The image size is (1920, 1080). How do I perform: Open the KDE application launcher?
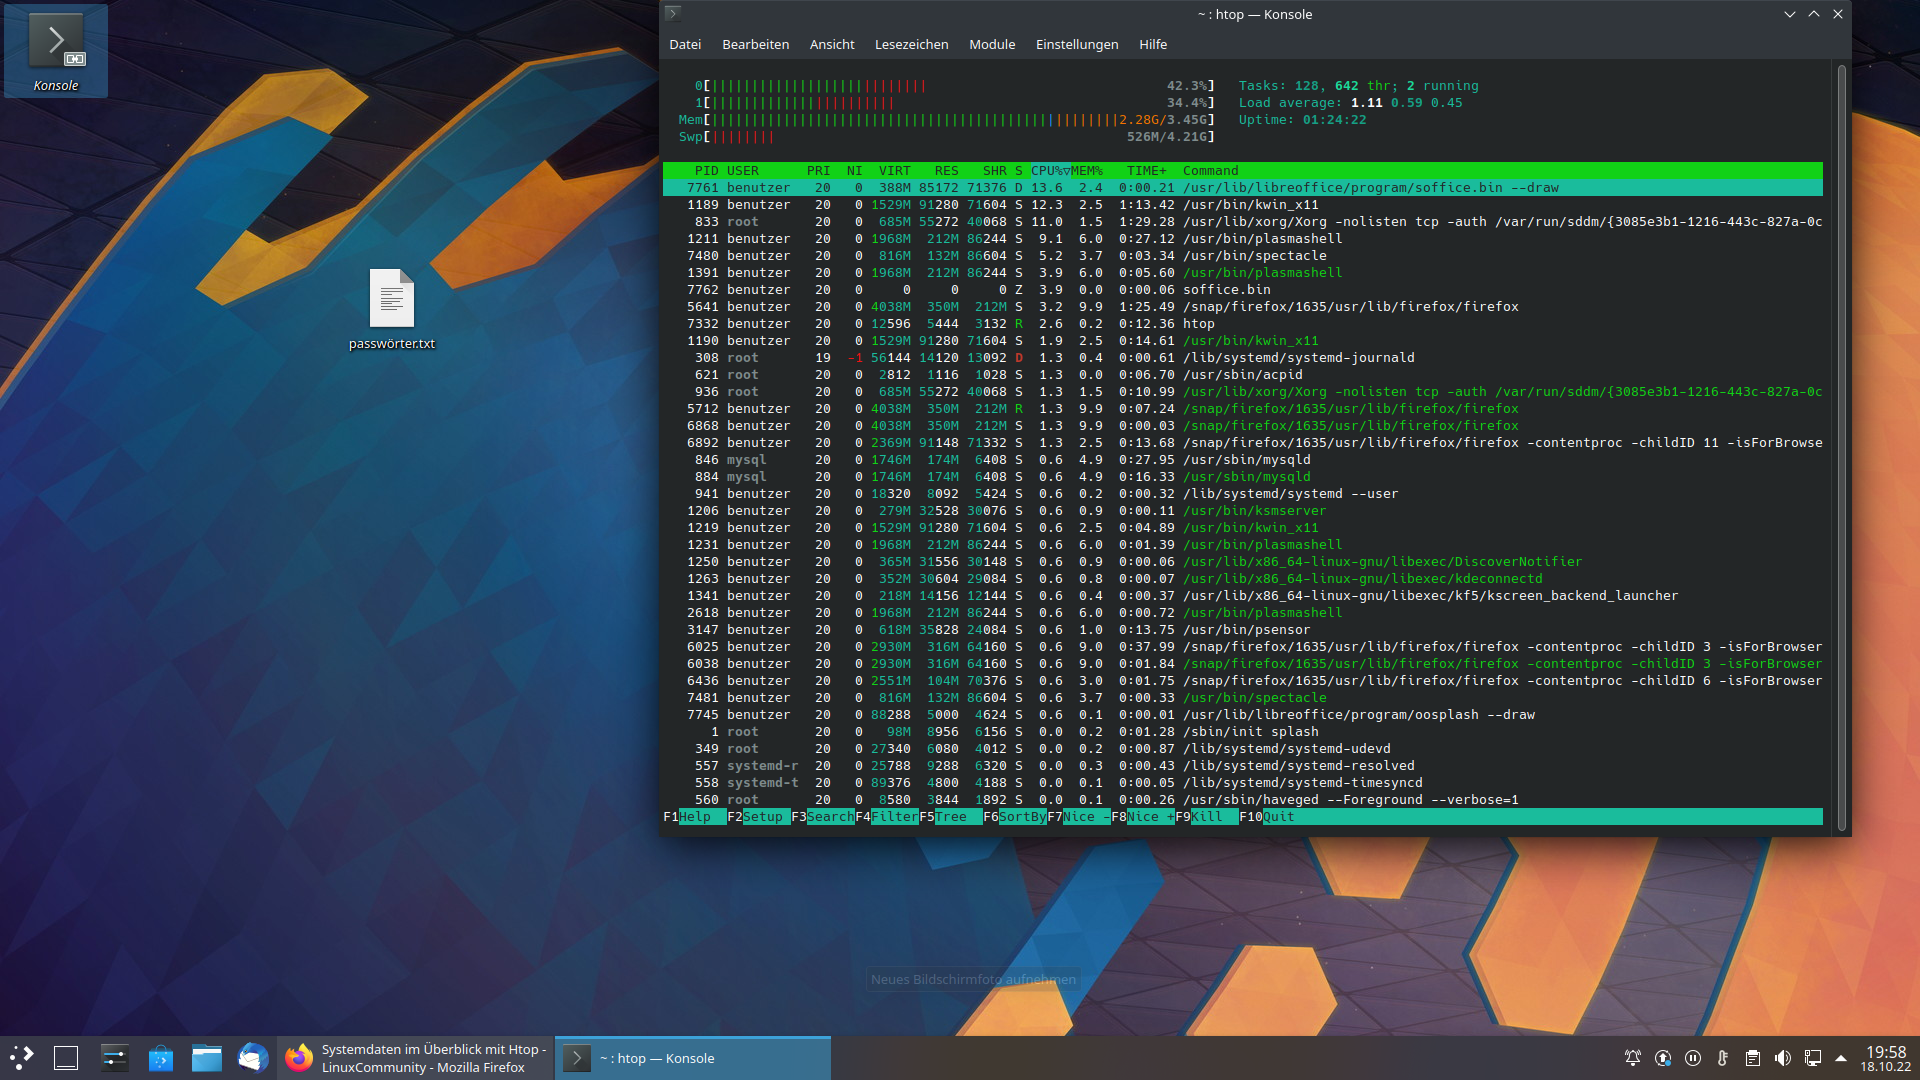coord(22,1058)
